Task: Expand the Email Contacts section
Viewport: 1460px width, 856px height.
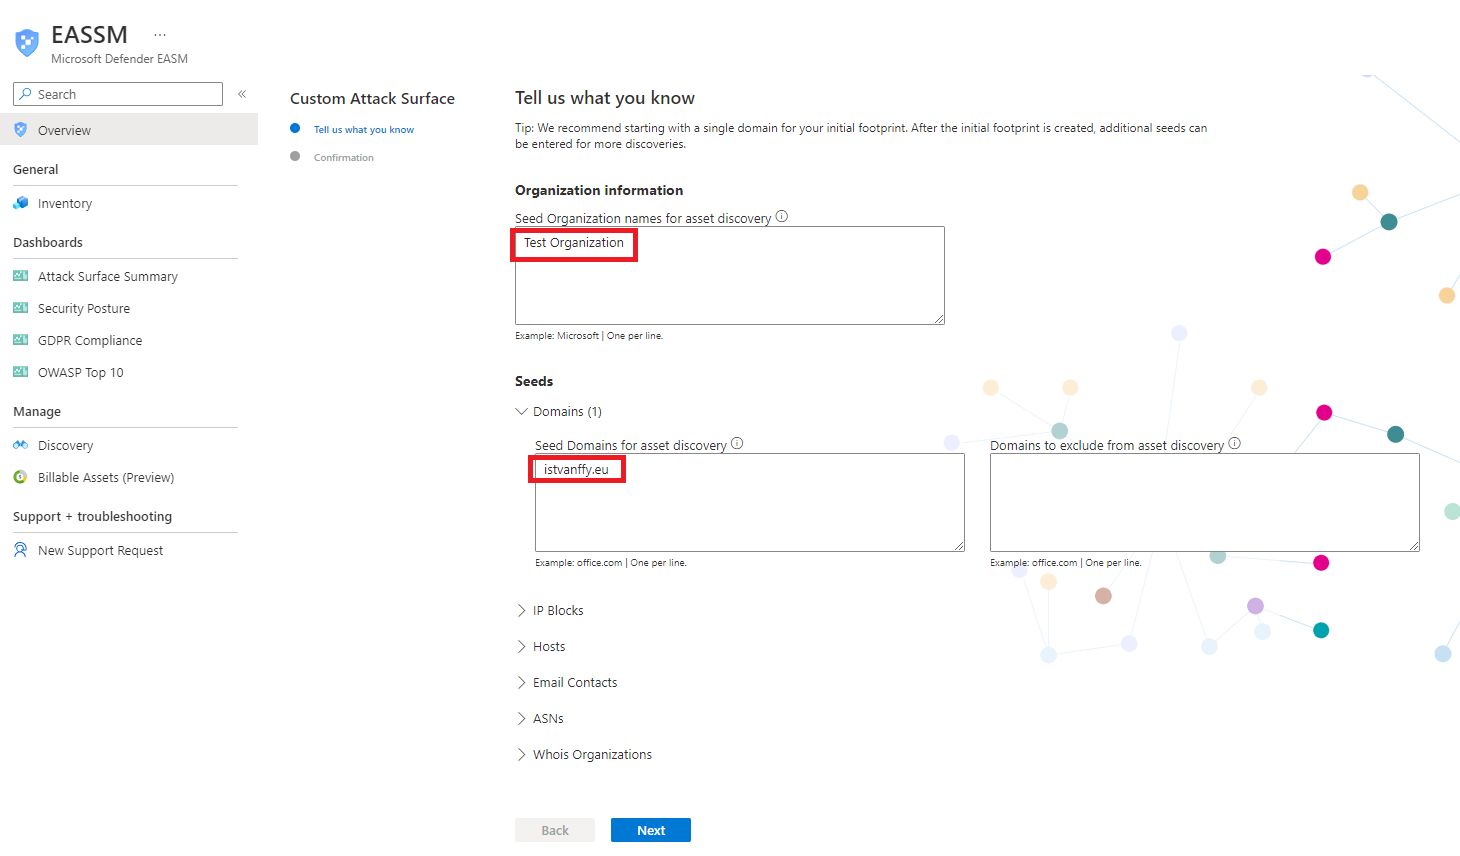Action: click(x=522, y=682)
